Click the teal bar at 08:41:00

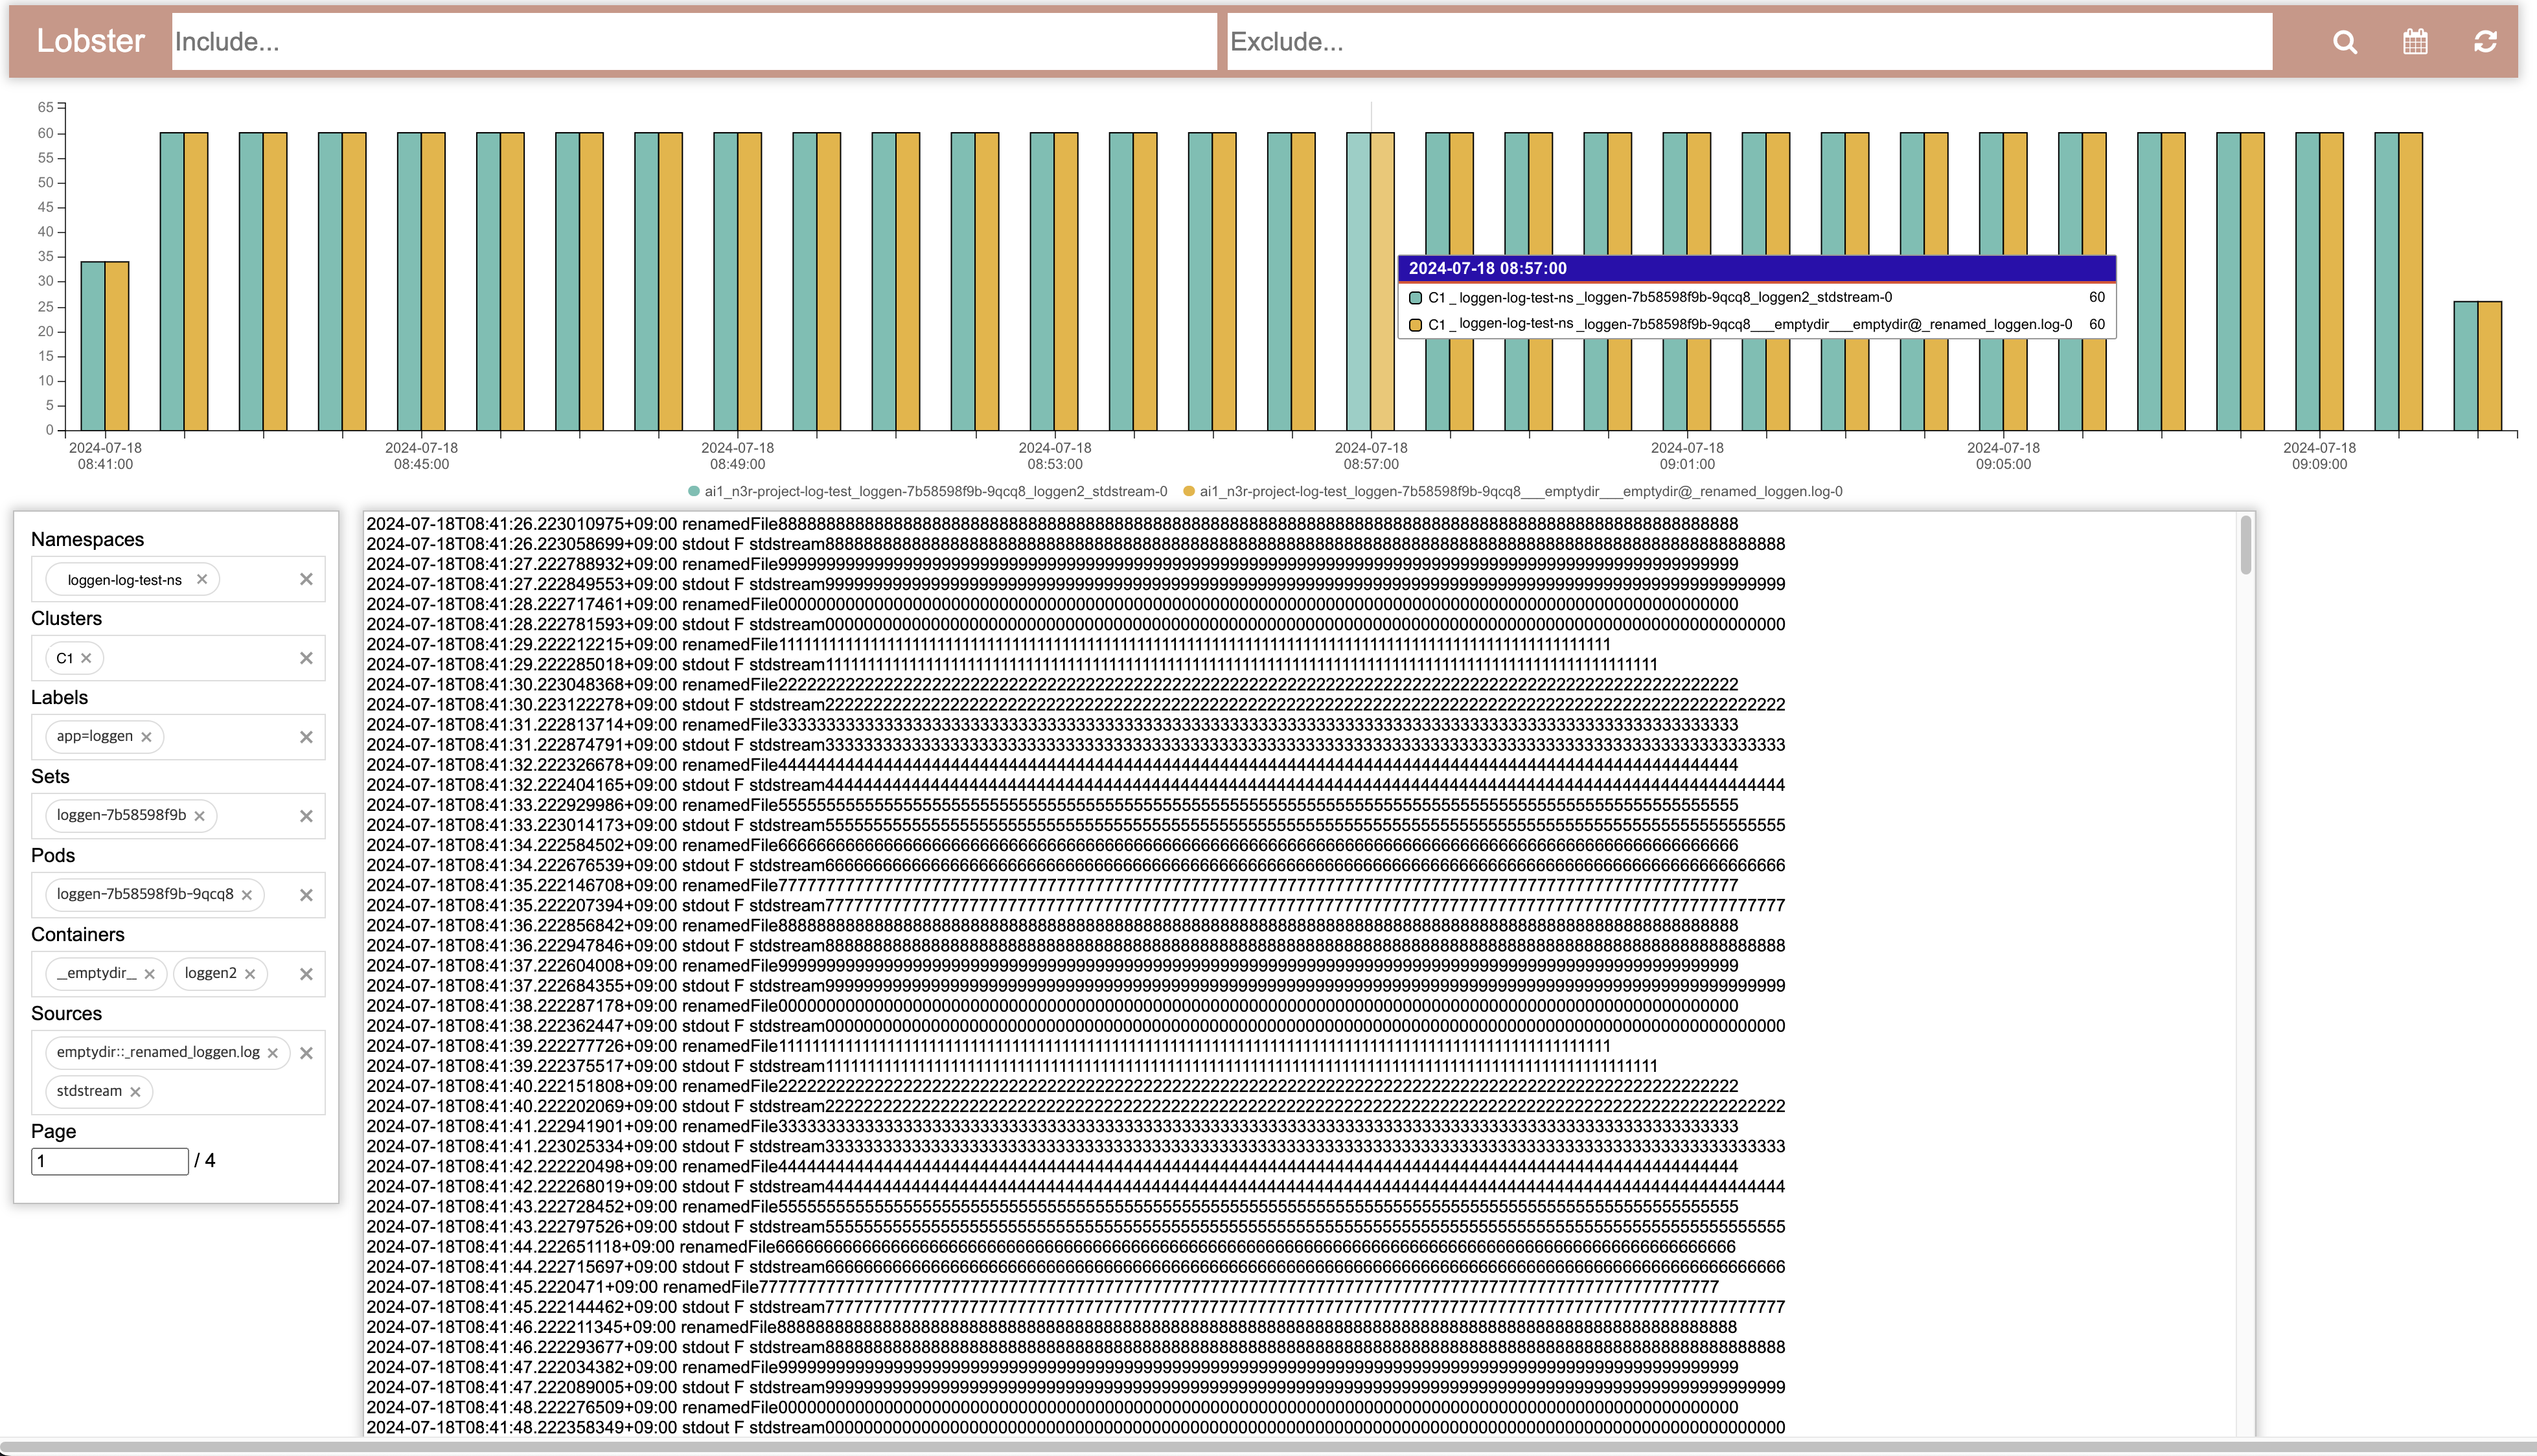pyautogui.click(x=93, y=347)
